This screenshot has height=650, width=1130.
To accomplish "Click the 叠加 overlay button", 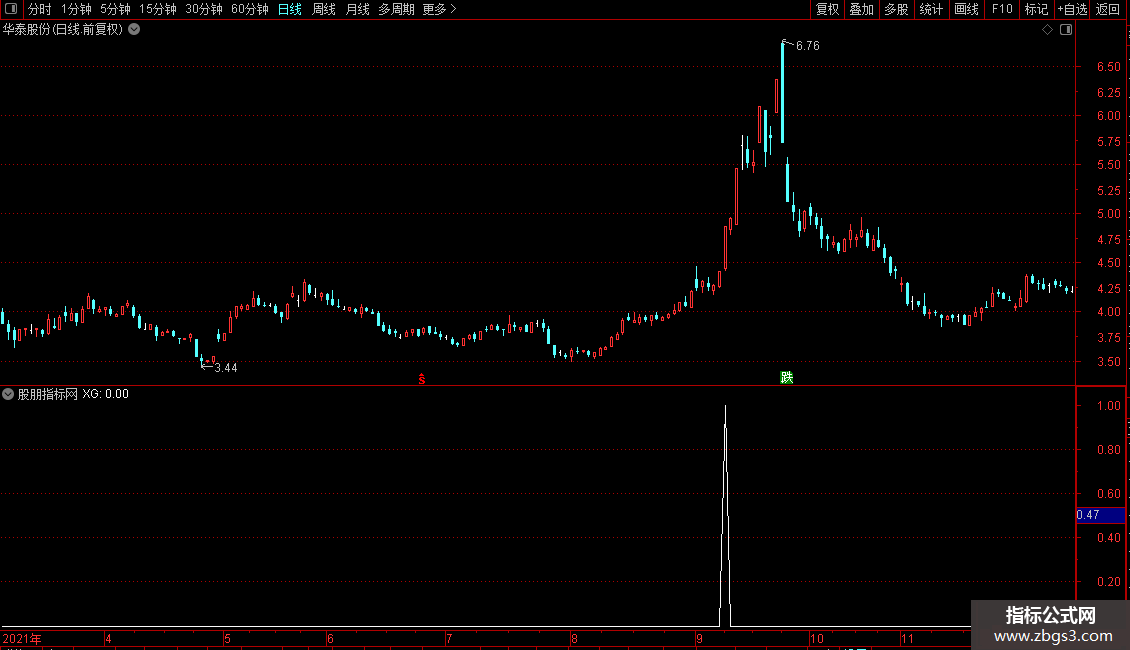I will 861,9.
